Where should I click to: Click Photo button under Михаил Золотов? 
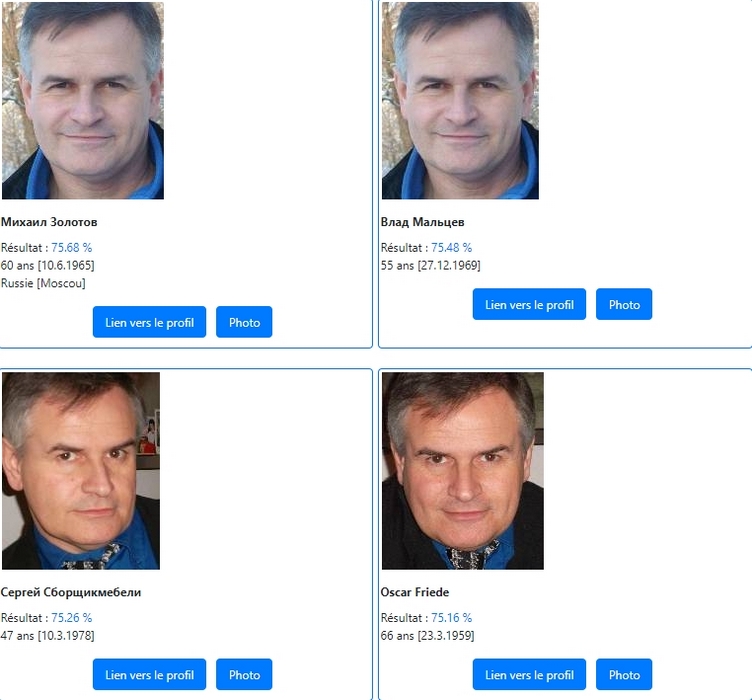(244, 322)
